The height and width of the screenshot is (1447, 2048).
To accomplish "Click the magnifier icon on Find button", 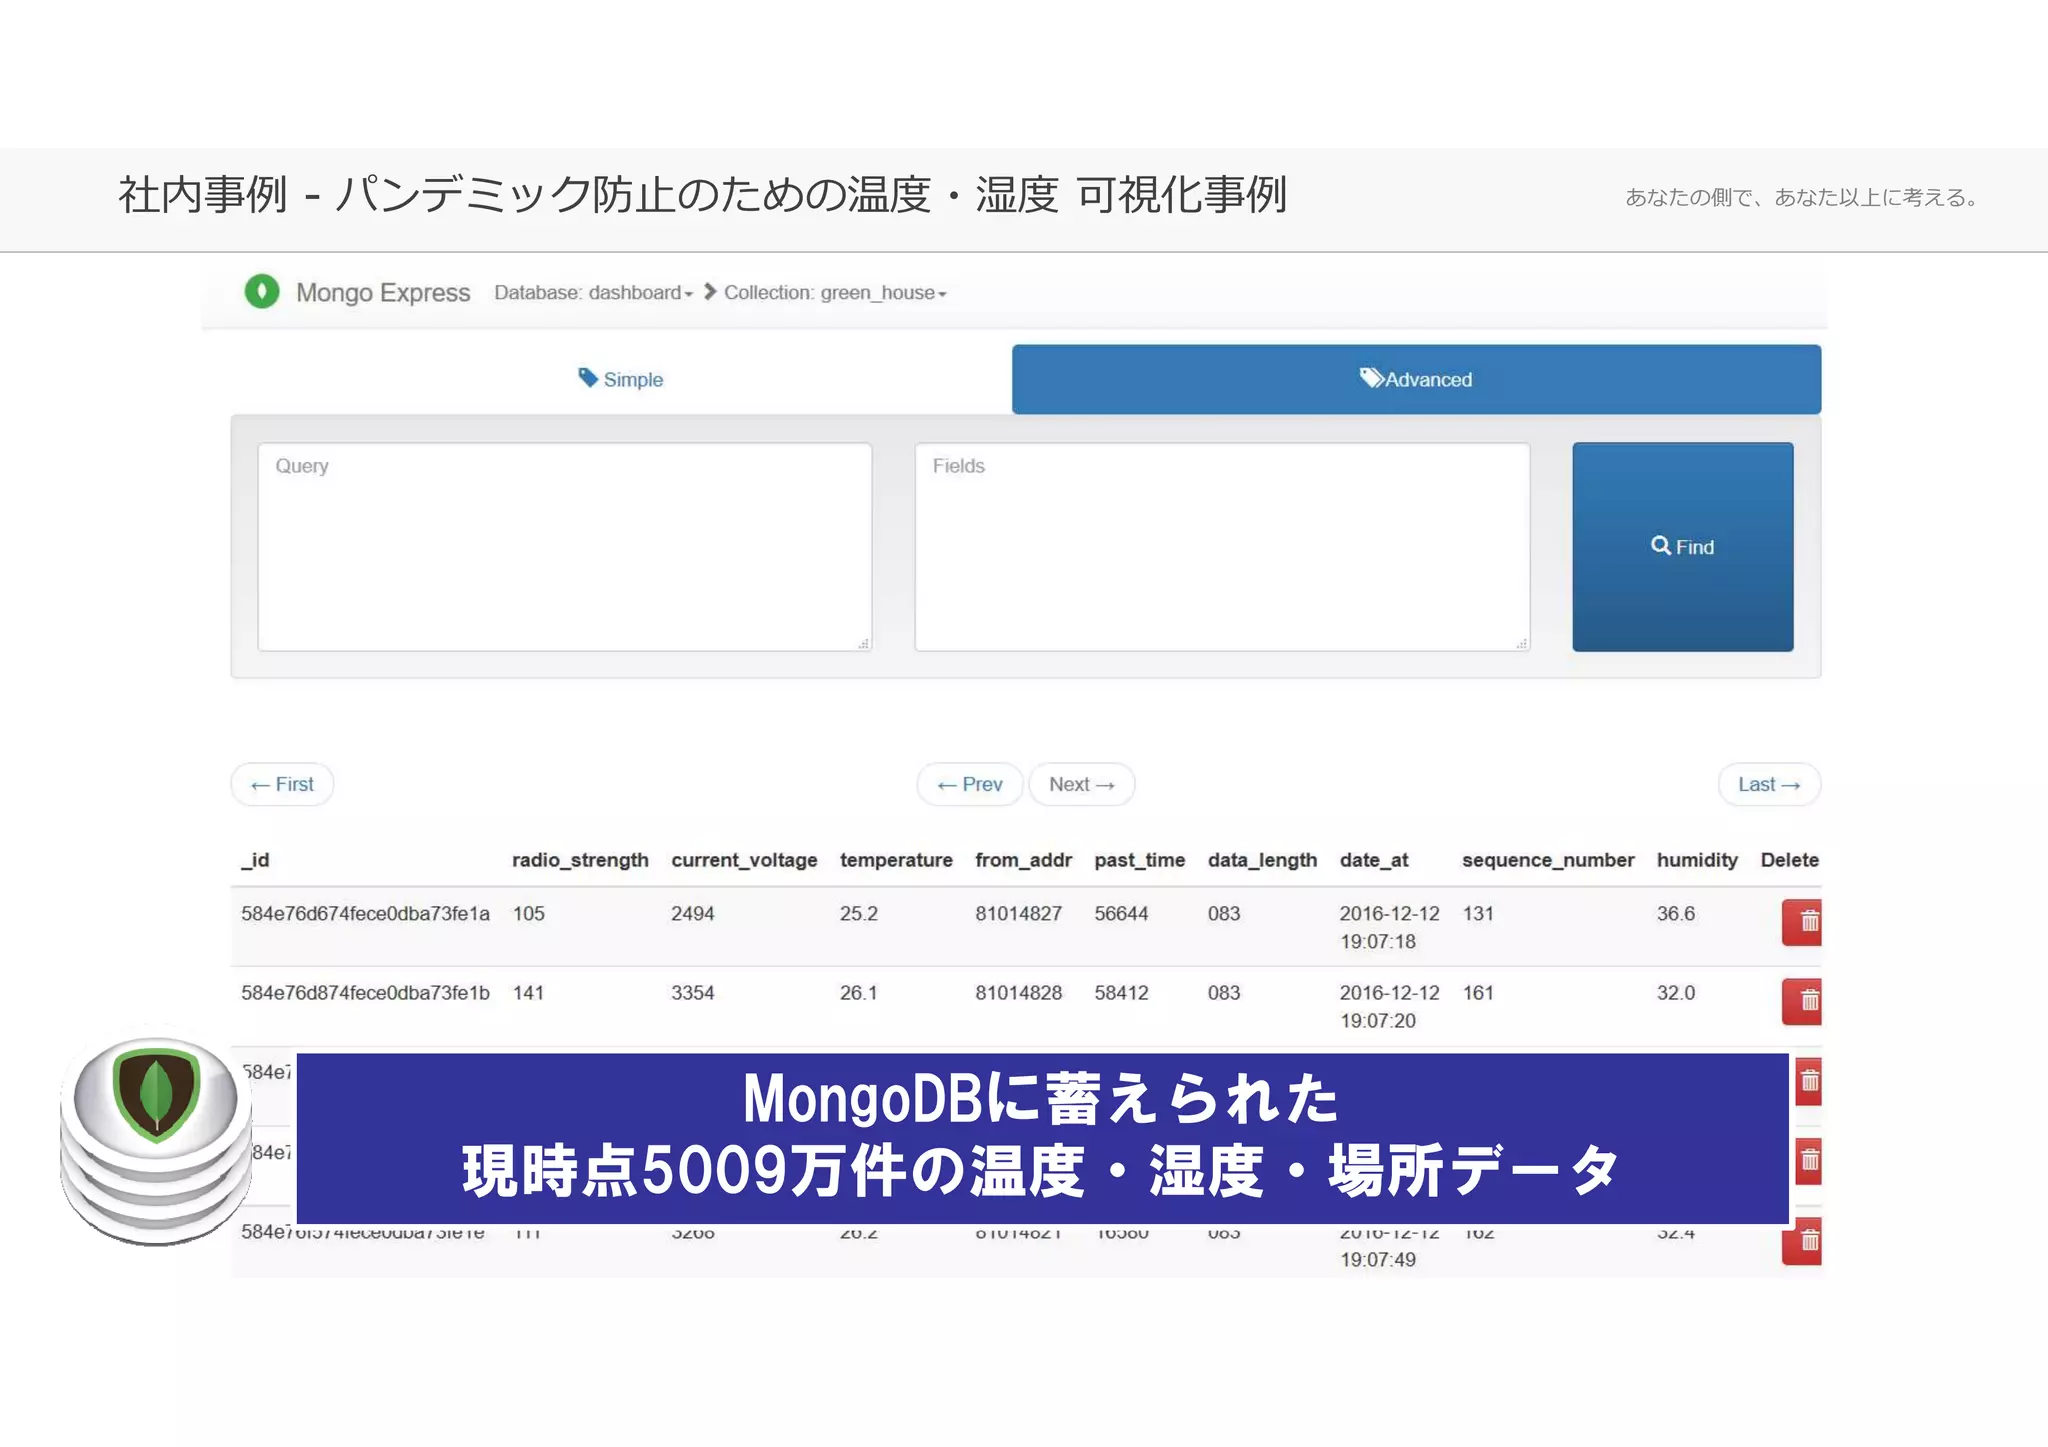I will 1660,546.
